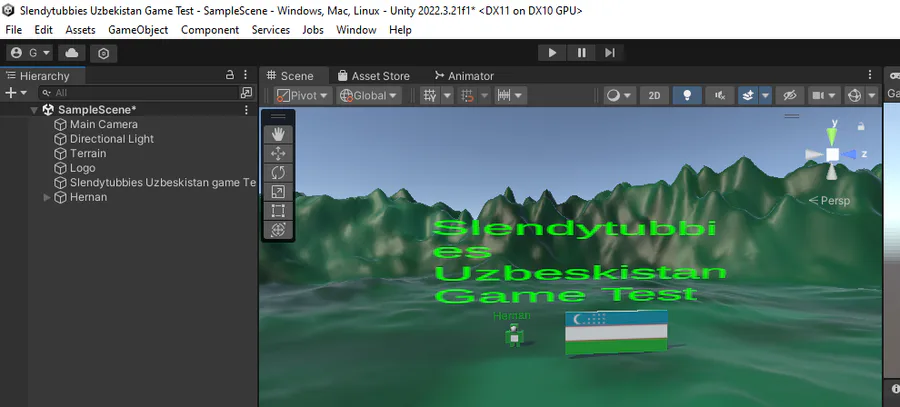Open the Window menu
Screen dimensions: 900x407
tap(356, 30)
